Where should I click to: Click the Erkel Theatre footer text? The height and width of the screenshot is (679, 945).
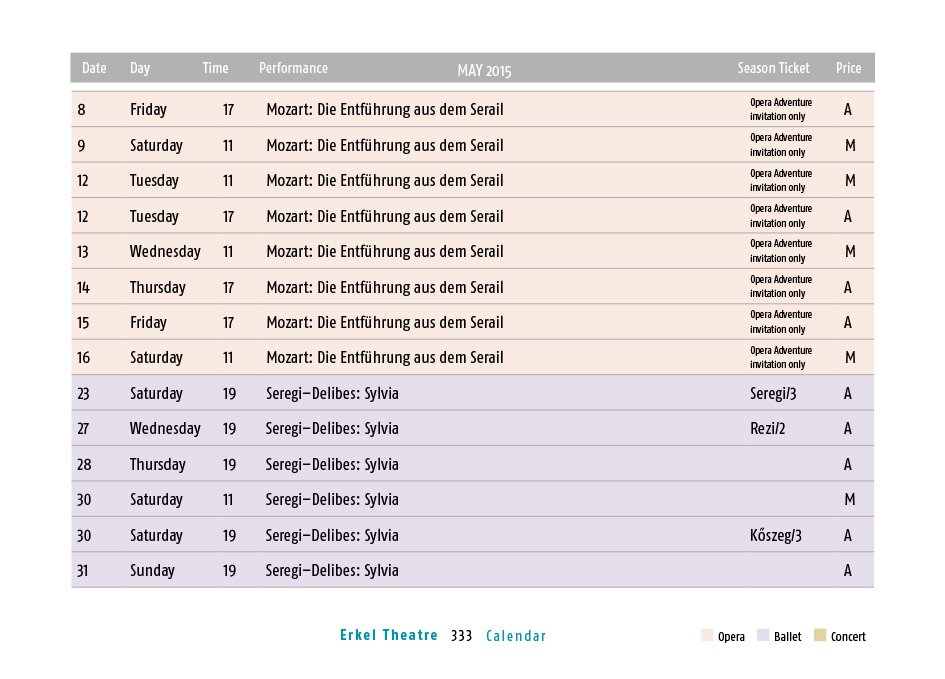pos(389,635)
